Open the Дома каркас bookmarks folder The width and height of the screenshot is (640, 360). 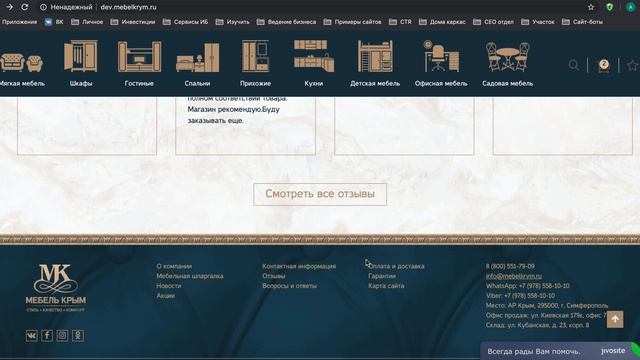(x=442, y=22)
